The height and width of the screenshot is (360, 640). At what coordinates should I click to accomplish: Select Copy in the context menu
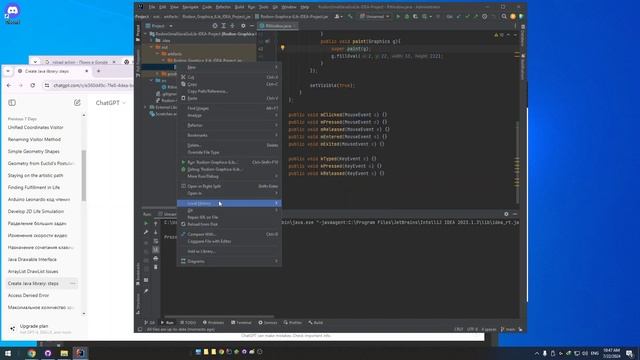pos(229,84)
